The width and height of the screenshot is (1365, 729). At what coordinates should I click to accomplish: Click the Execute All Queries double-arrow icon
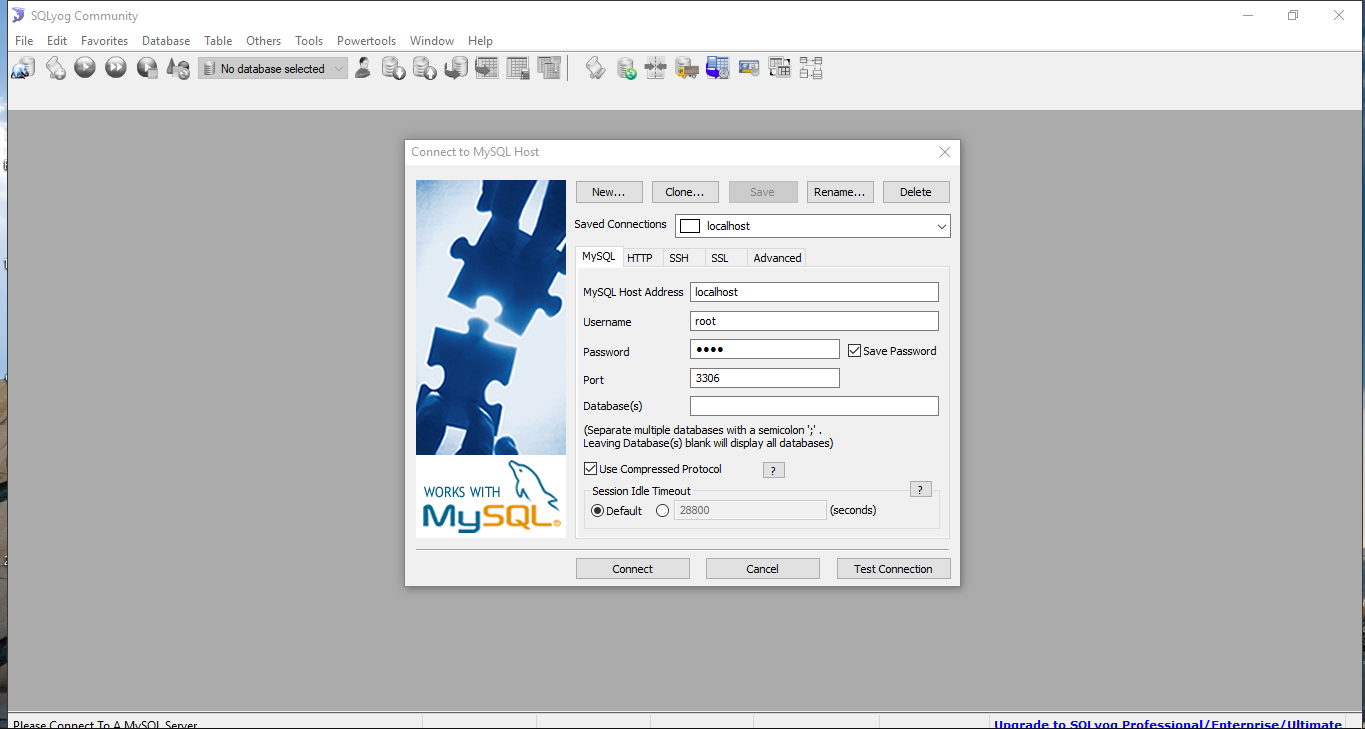click(116, 68)
